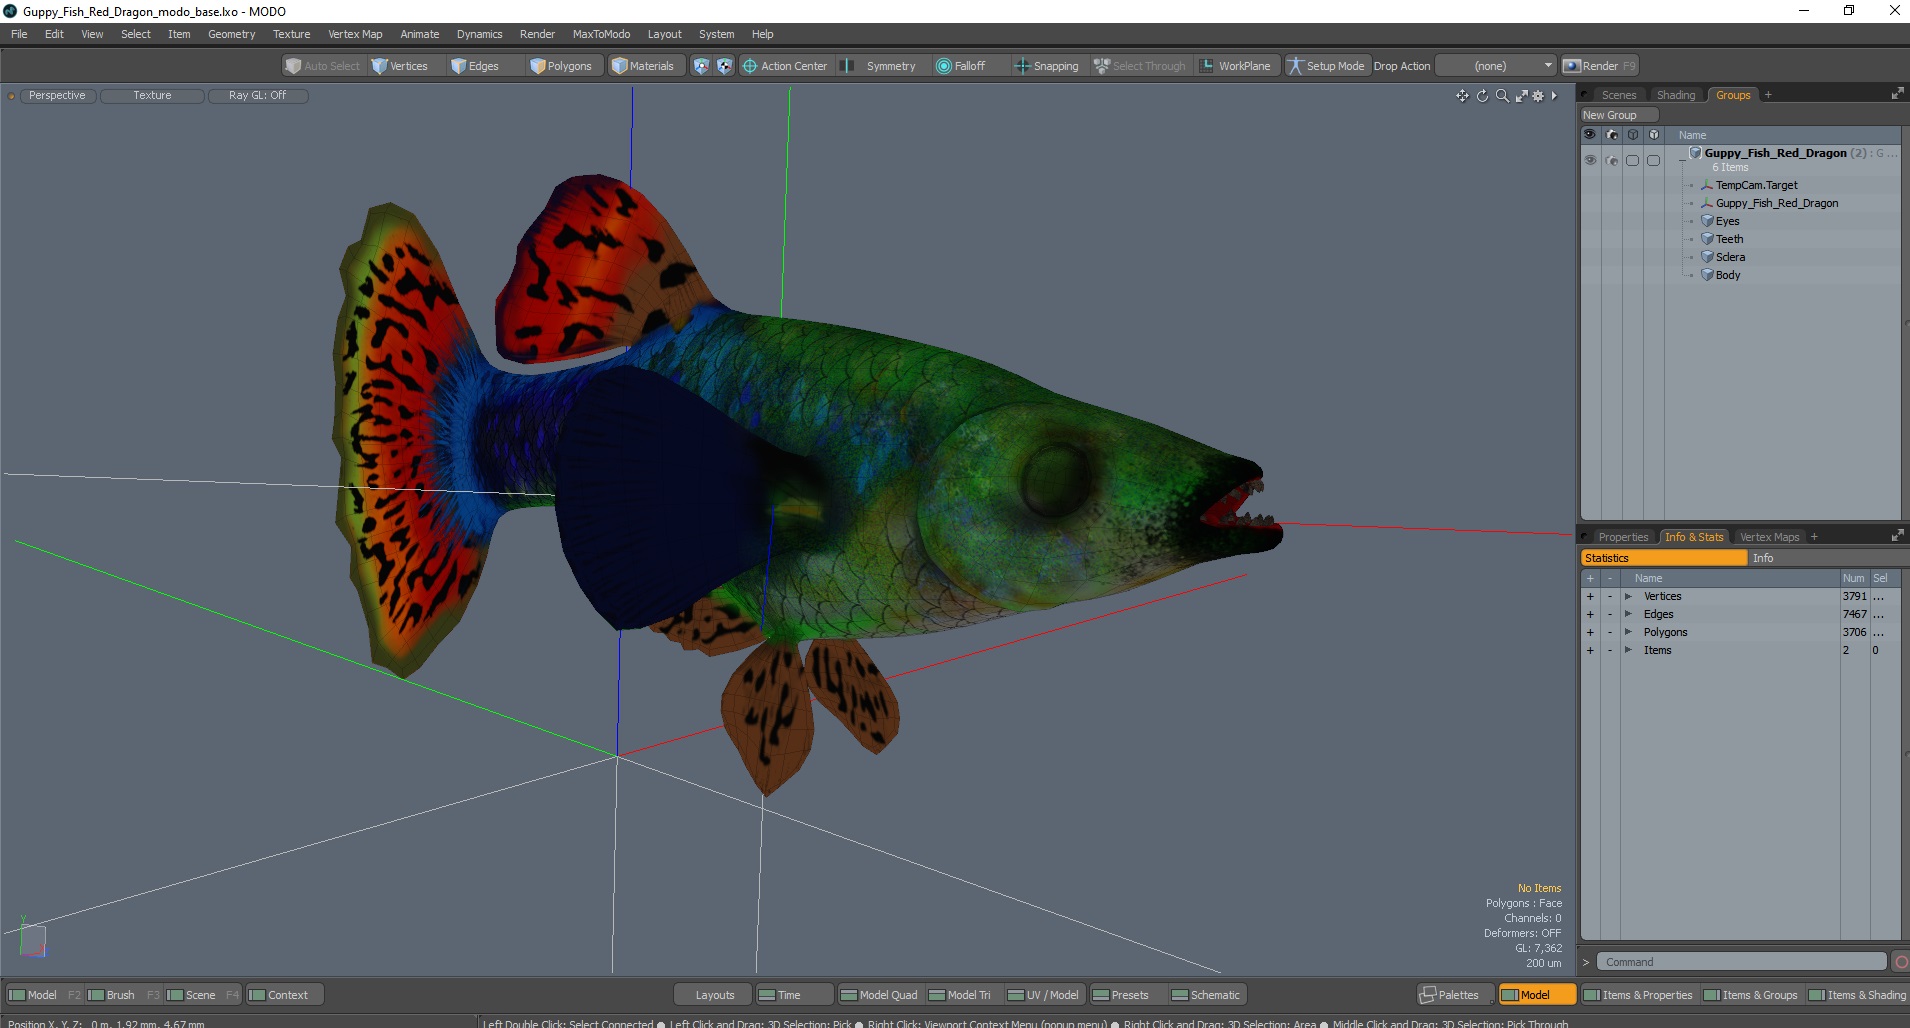Click minus for Polygons row
This screenshot has height=1028, width=1910.
[1610, 632]
